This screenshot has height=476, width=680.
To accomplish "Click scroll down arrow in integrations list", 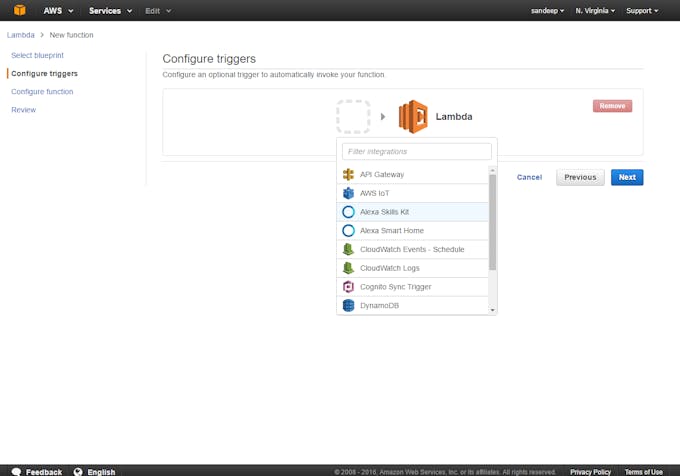I will 492,310.
